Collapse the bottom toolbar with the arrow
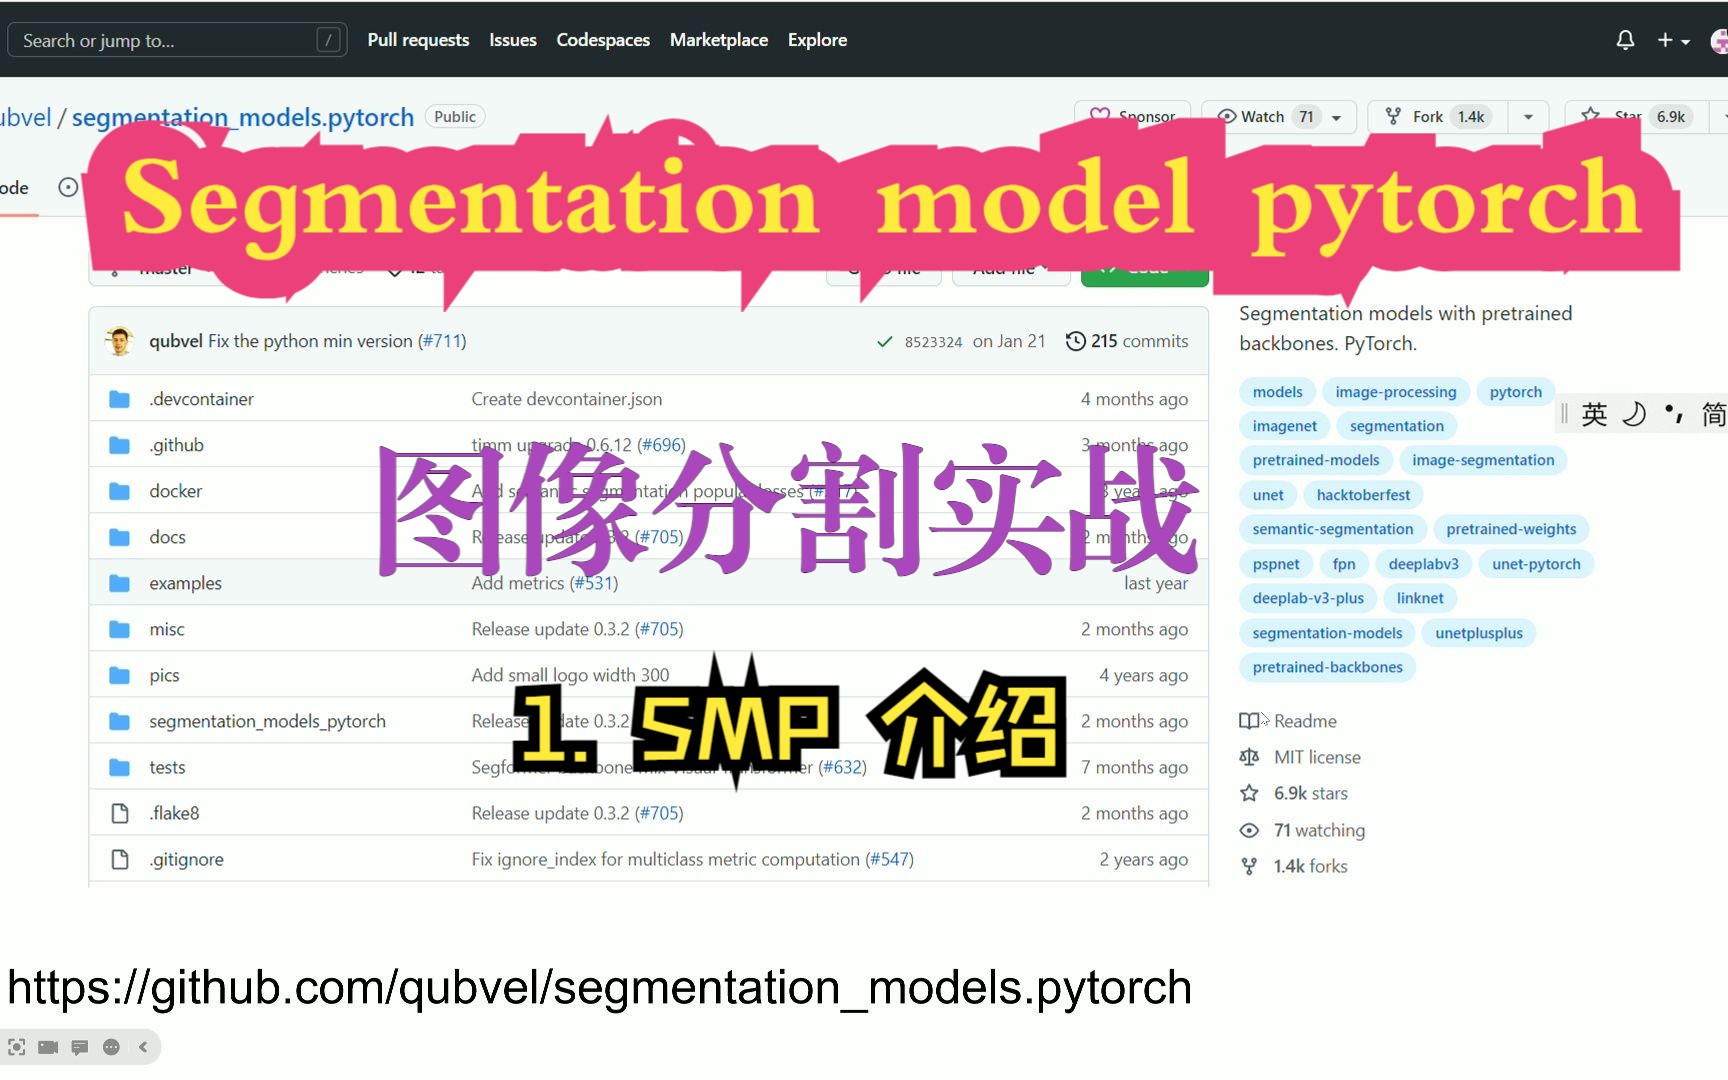1728x1080 pixels. [143, 1047]
